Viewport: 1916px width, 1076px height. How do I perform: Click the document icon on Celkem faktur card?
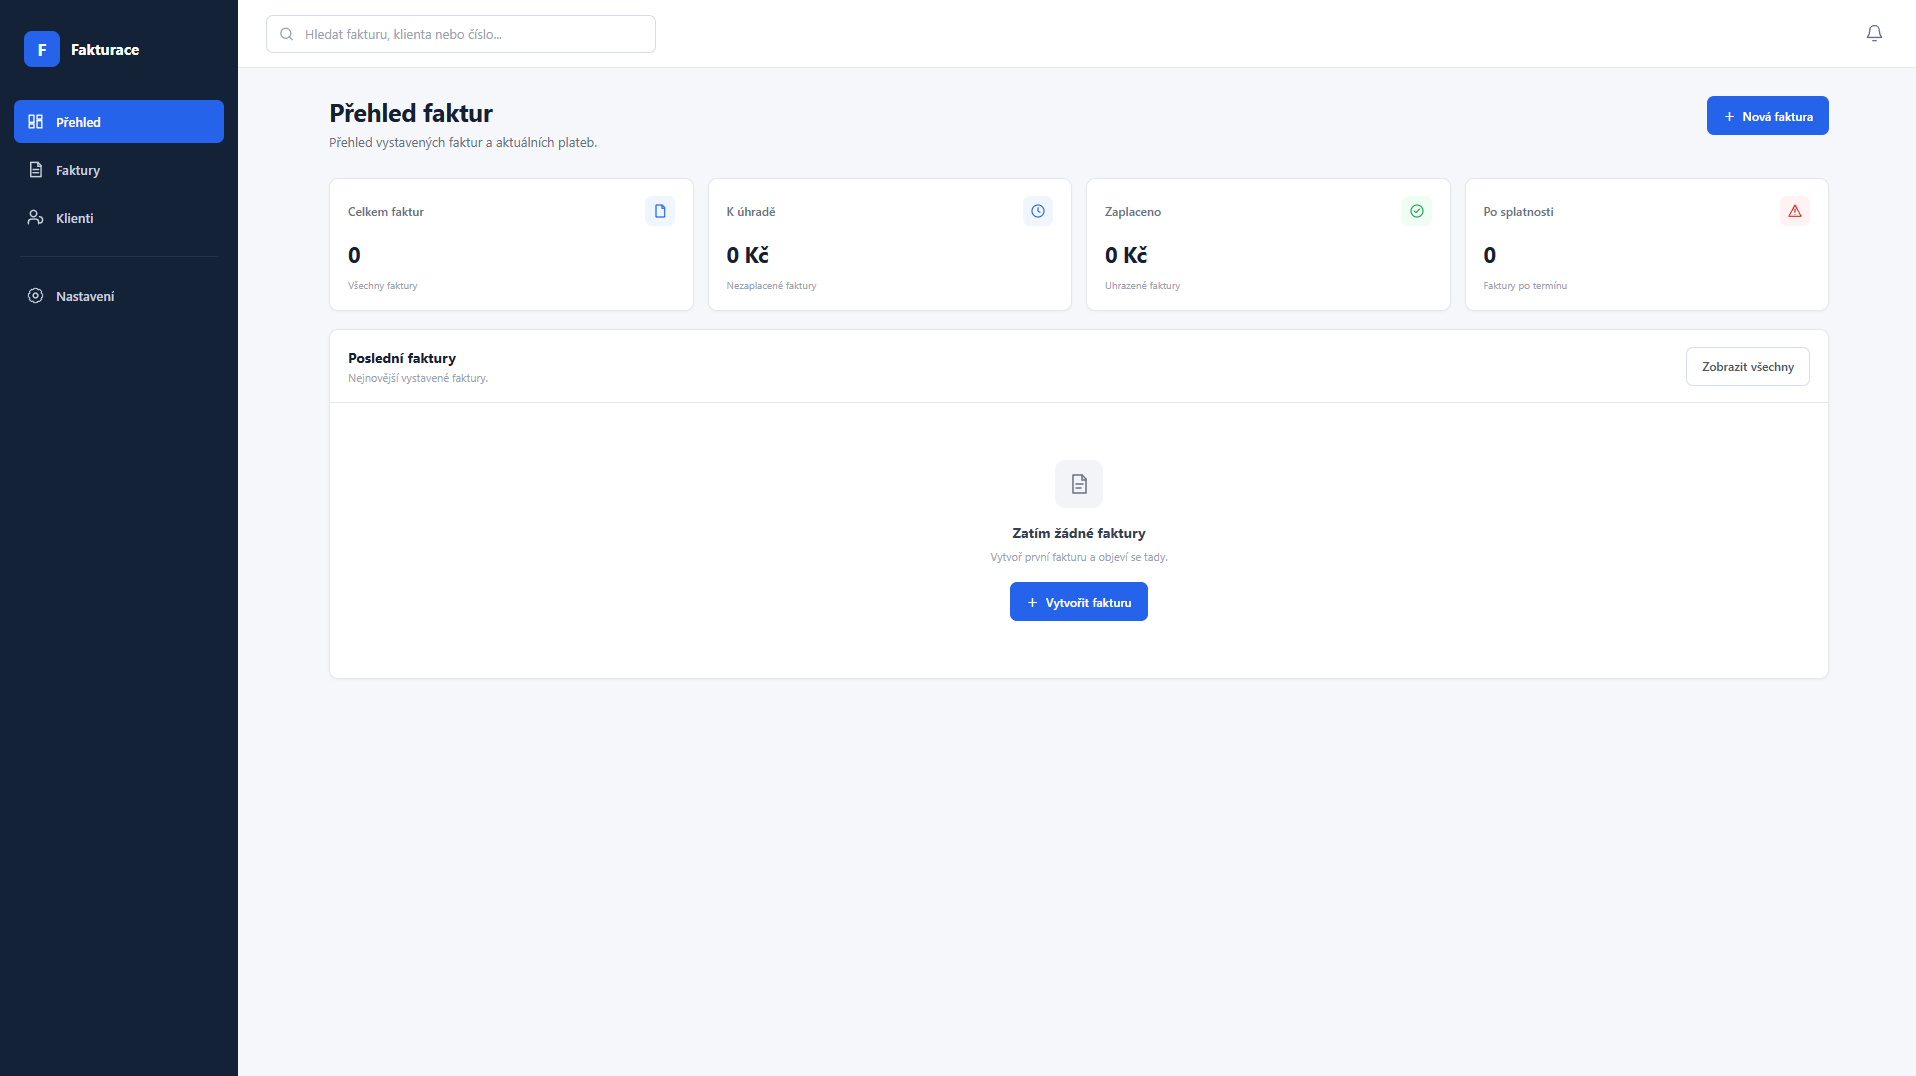tap(660, 211)
